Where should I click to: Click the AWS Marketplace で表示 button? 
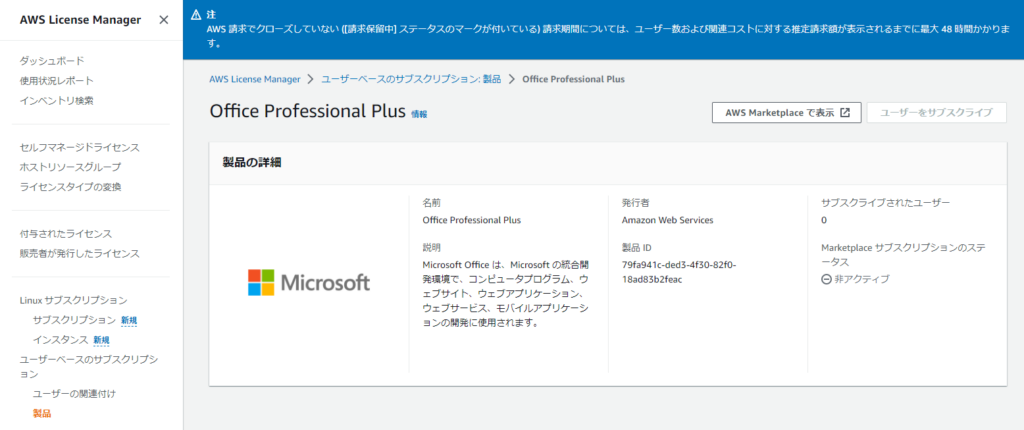tap(787, 112)
